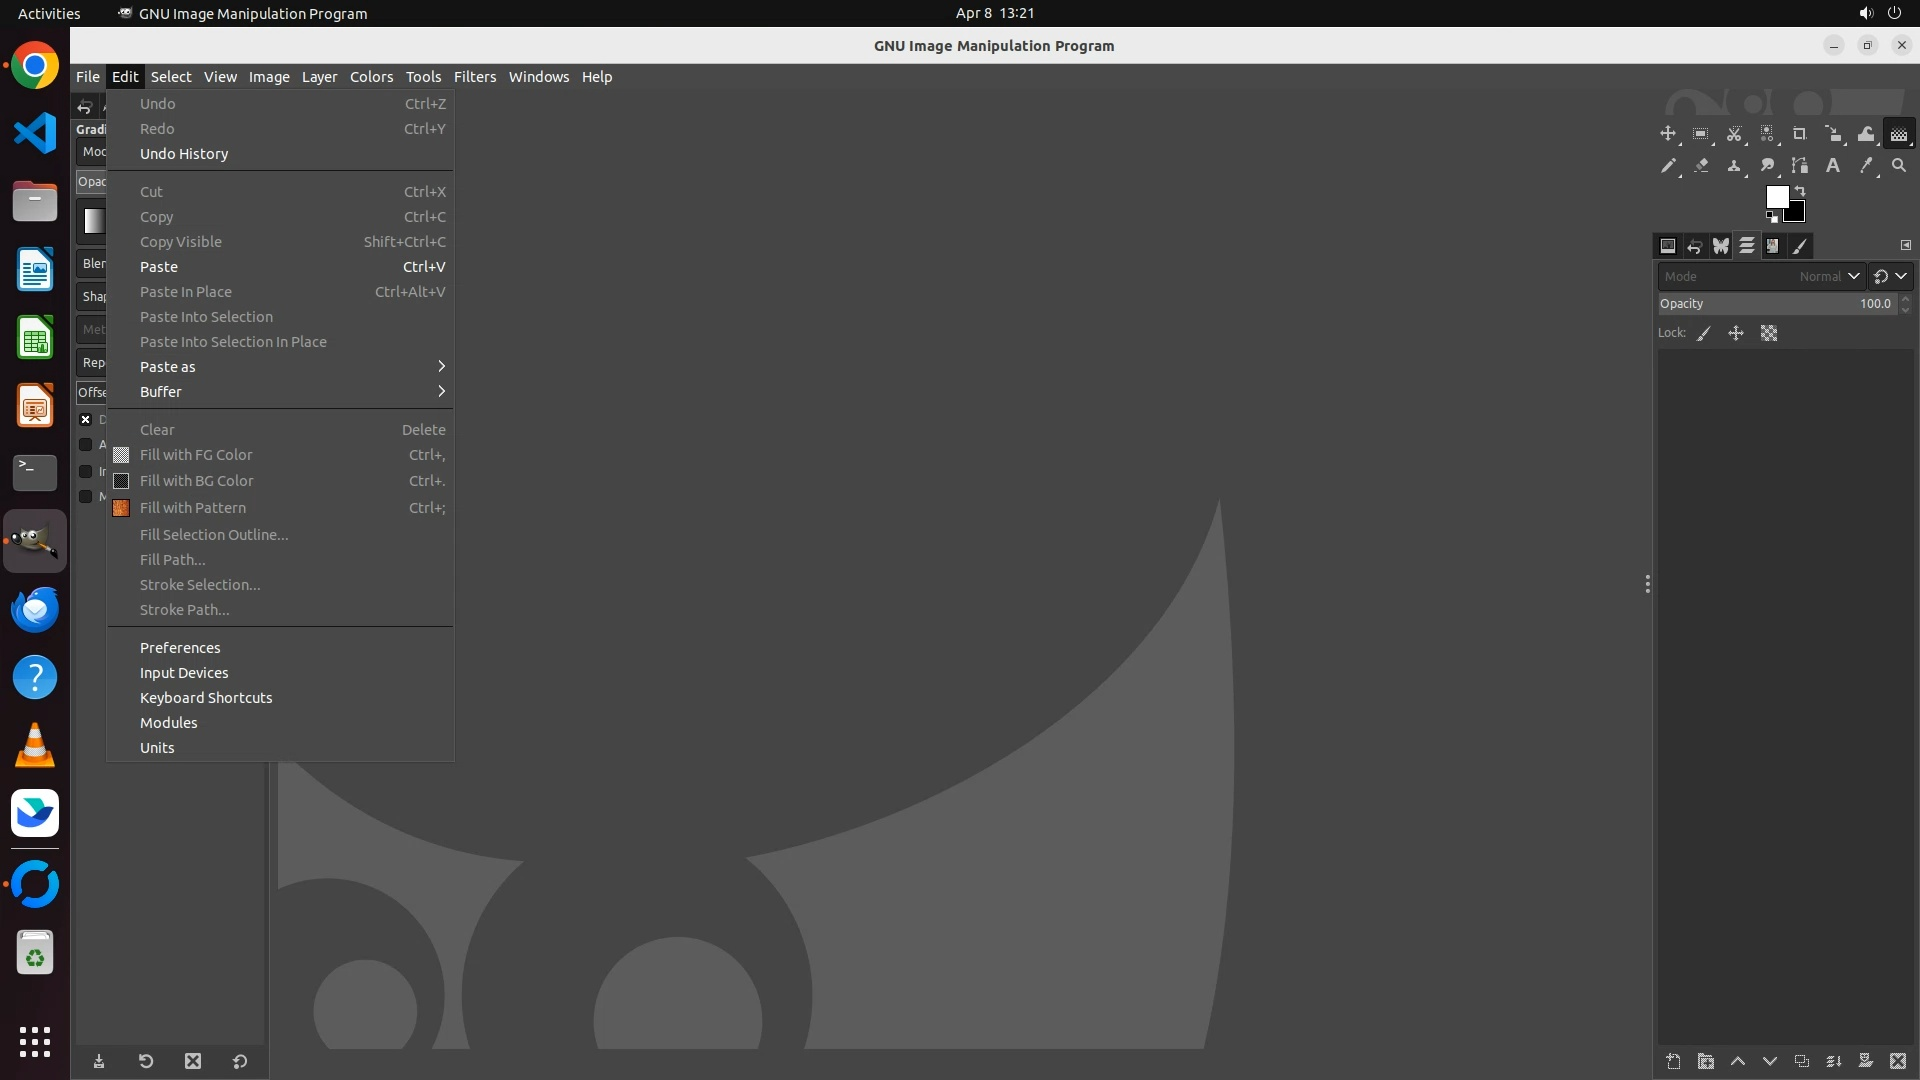Click the Paths tool icon
Screen dimensions: 1920x1080
[1800, 166]
